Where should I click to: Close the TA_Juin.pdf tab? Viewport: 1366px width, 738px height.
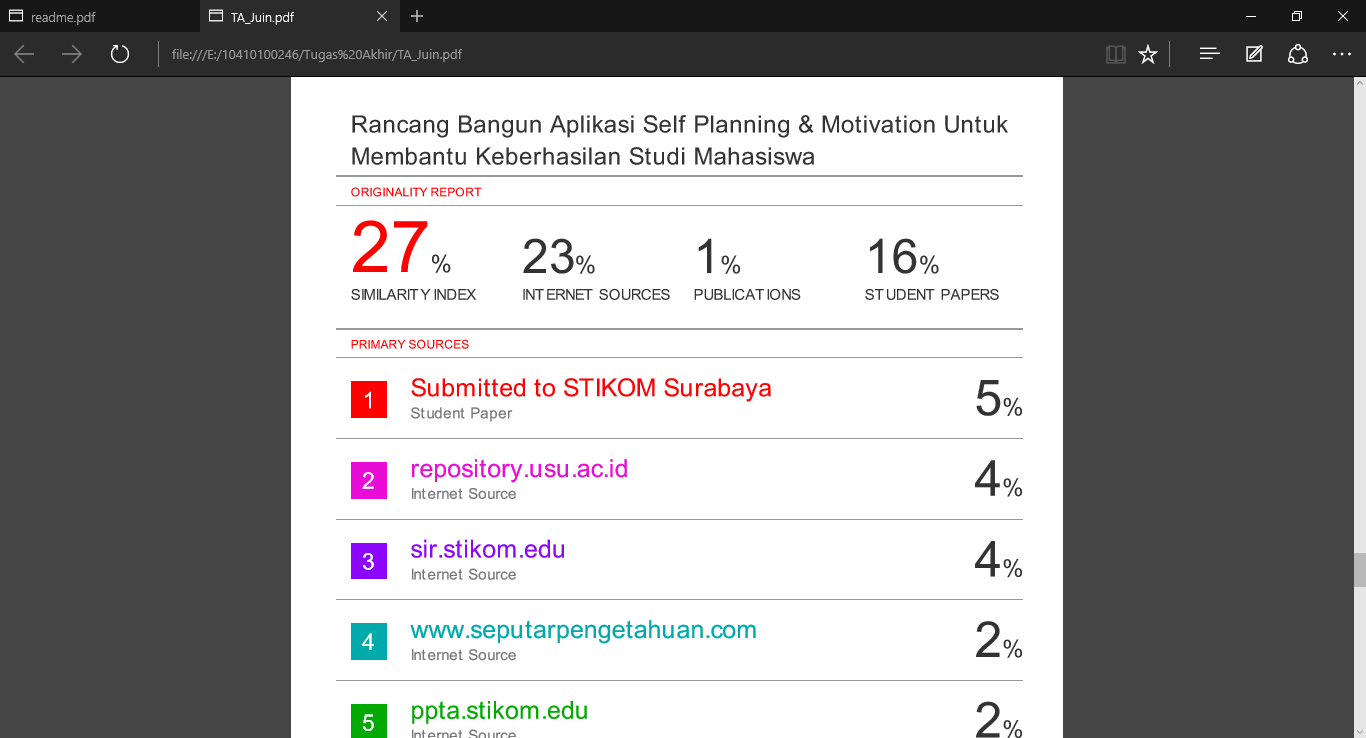(x=381, y=16)
